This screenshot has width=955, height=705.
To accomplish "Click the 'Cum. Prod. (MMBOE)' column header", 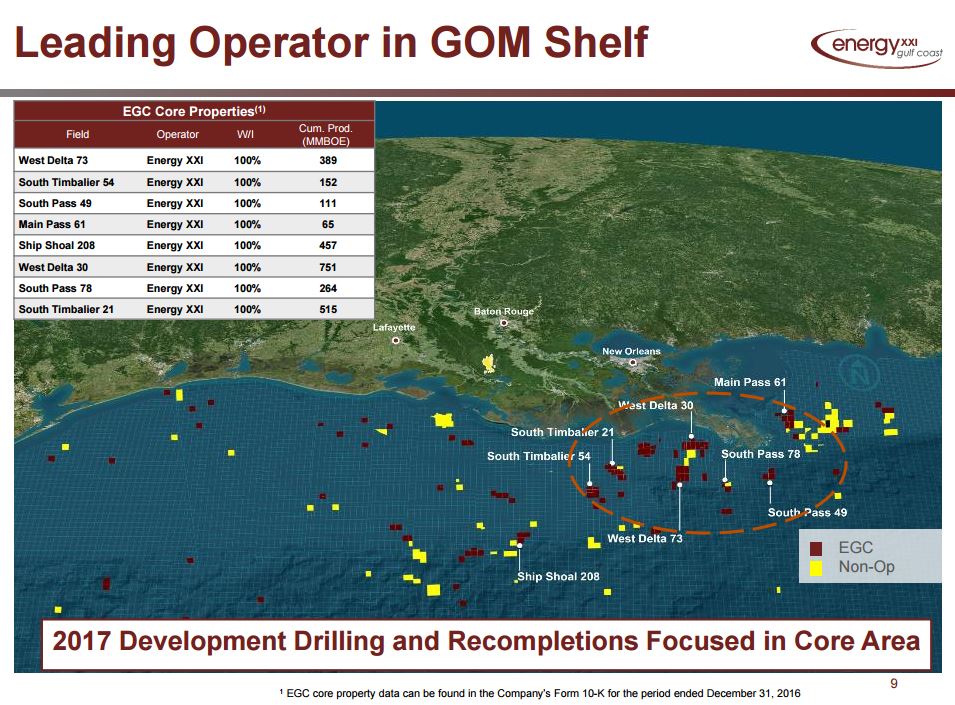I will [326, 135].
